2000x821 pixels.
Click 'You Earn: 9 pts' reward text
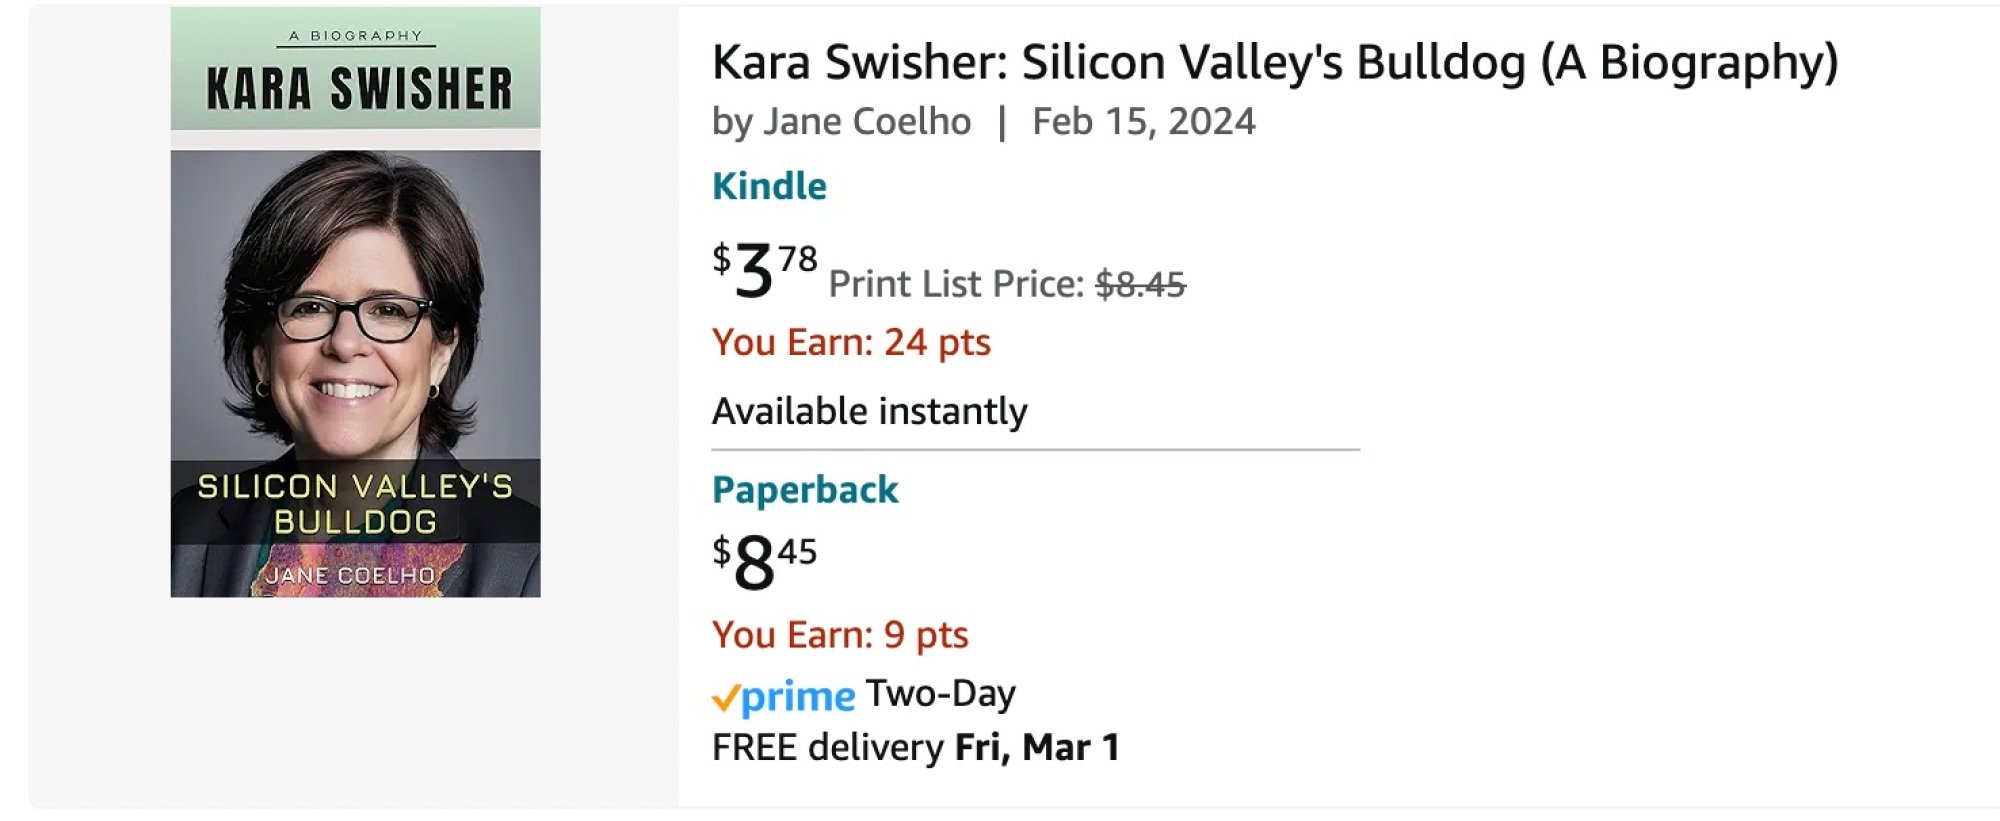pyautogui.click(x=838, y=633)
